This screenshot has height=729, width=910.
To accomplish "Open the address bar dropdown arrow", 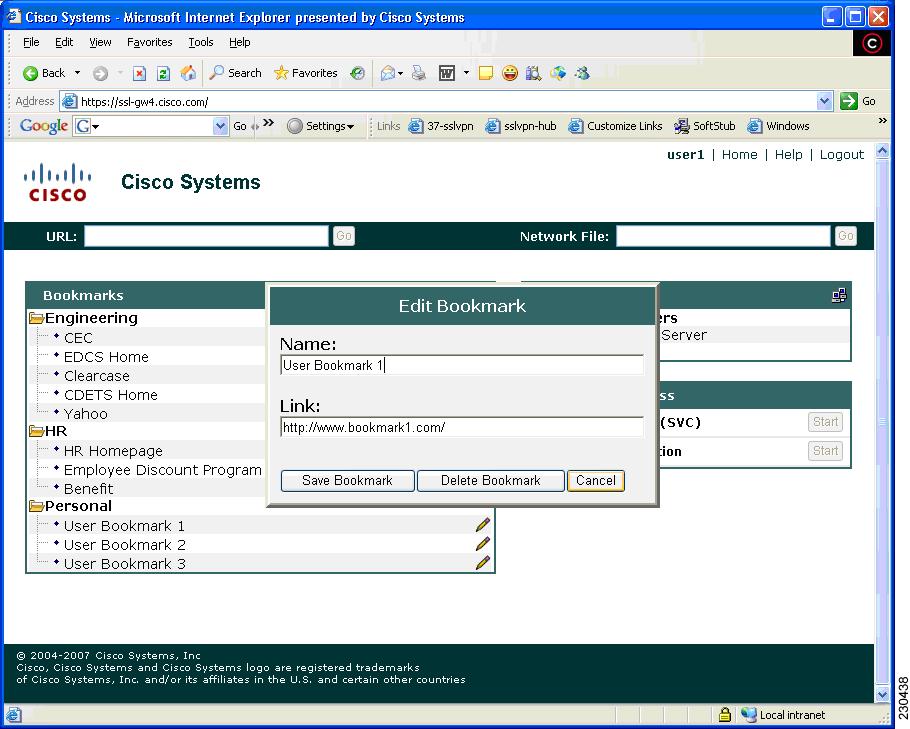I will pos(824,101).
